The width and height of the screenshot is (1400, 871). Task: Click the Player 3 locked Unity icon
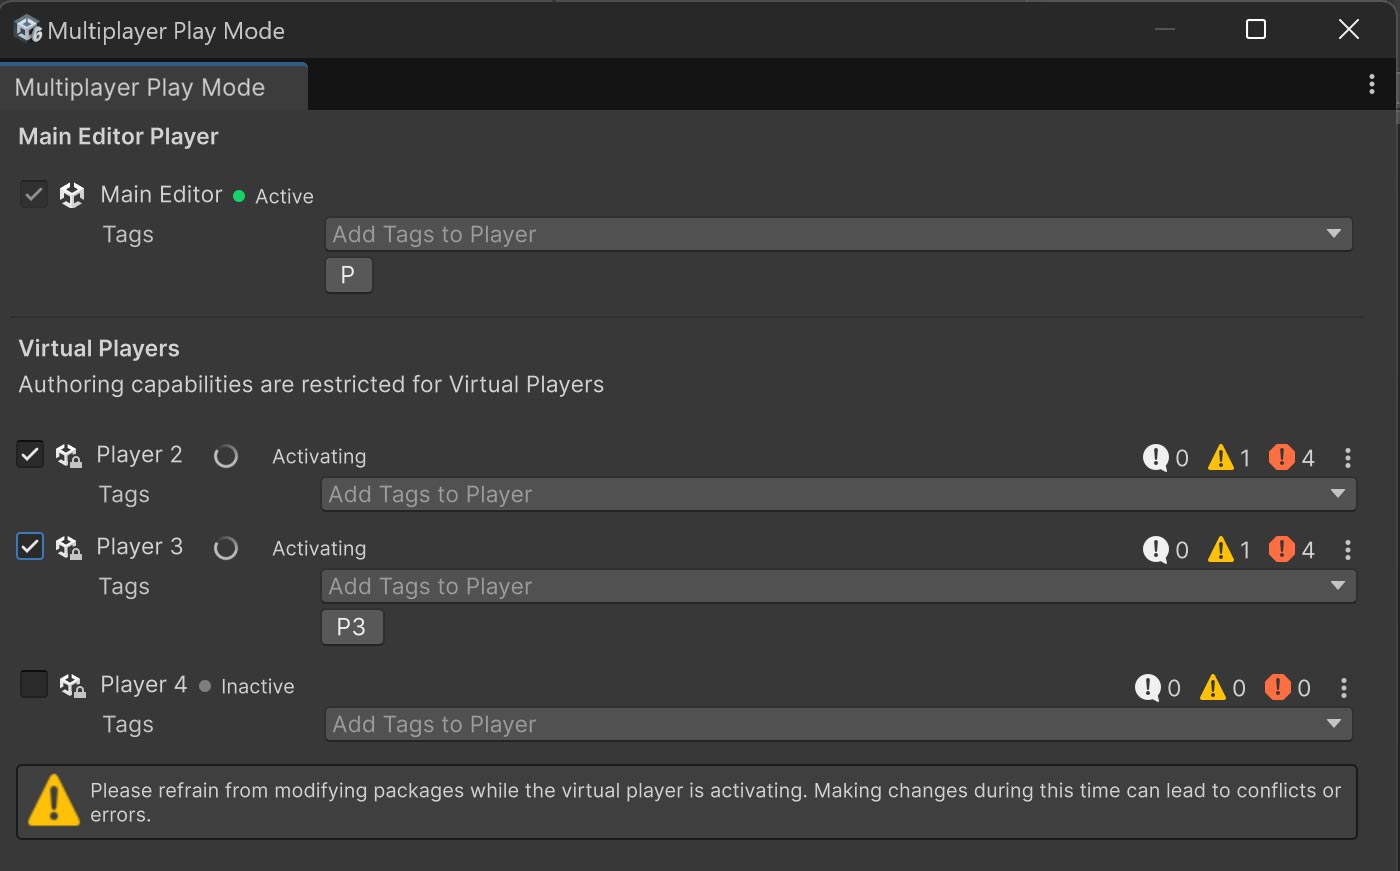click(x=68, y=548)
